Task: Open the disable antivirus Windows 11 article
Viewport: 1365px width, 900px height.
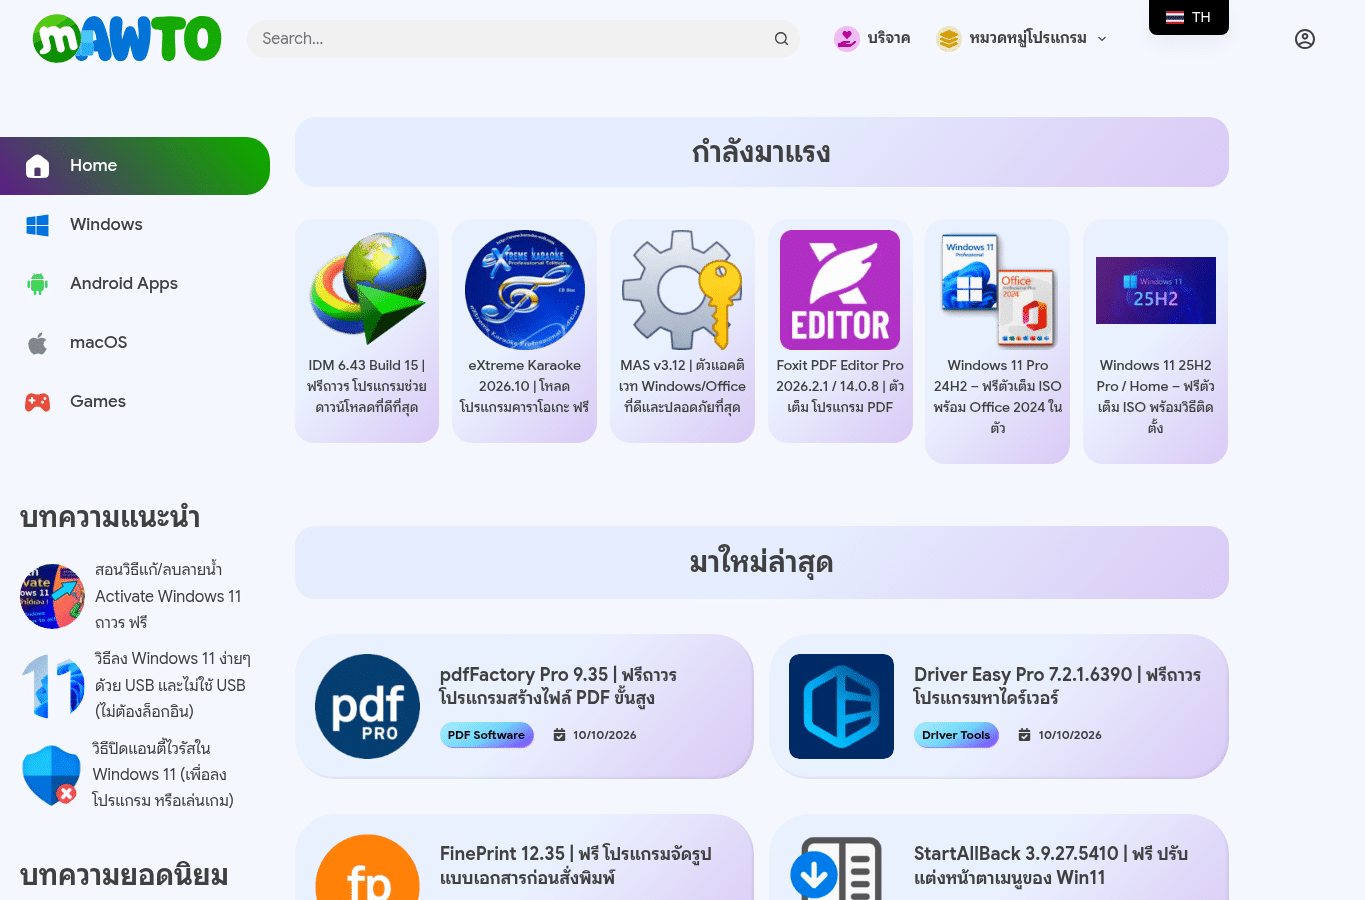Action: (x=163, y=774)
